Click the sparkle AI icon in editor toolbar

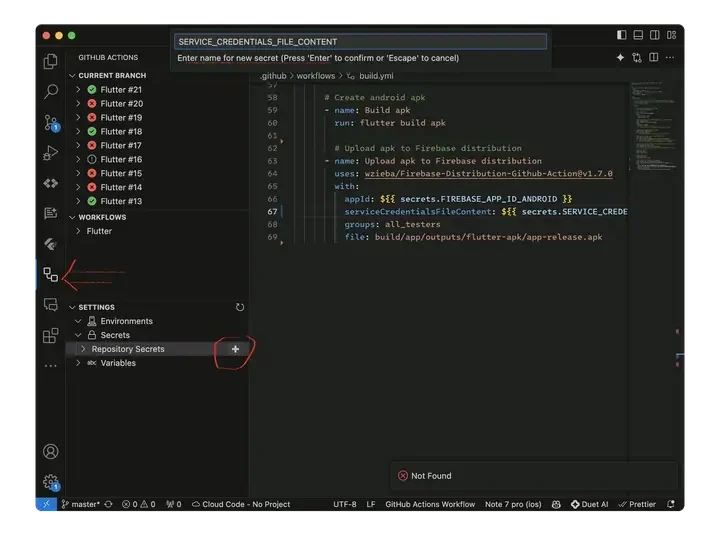pos(620,57)
